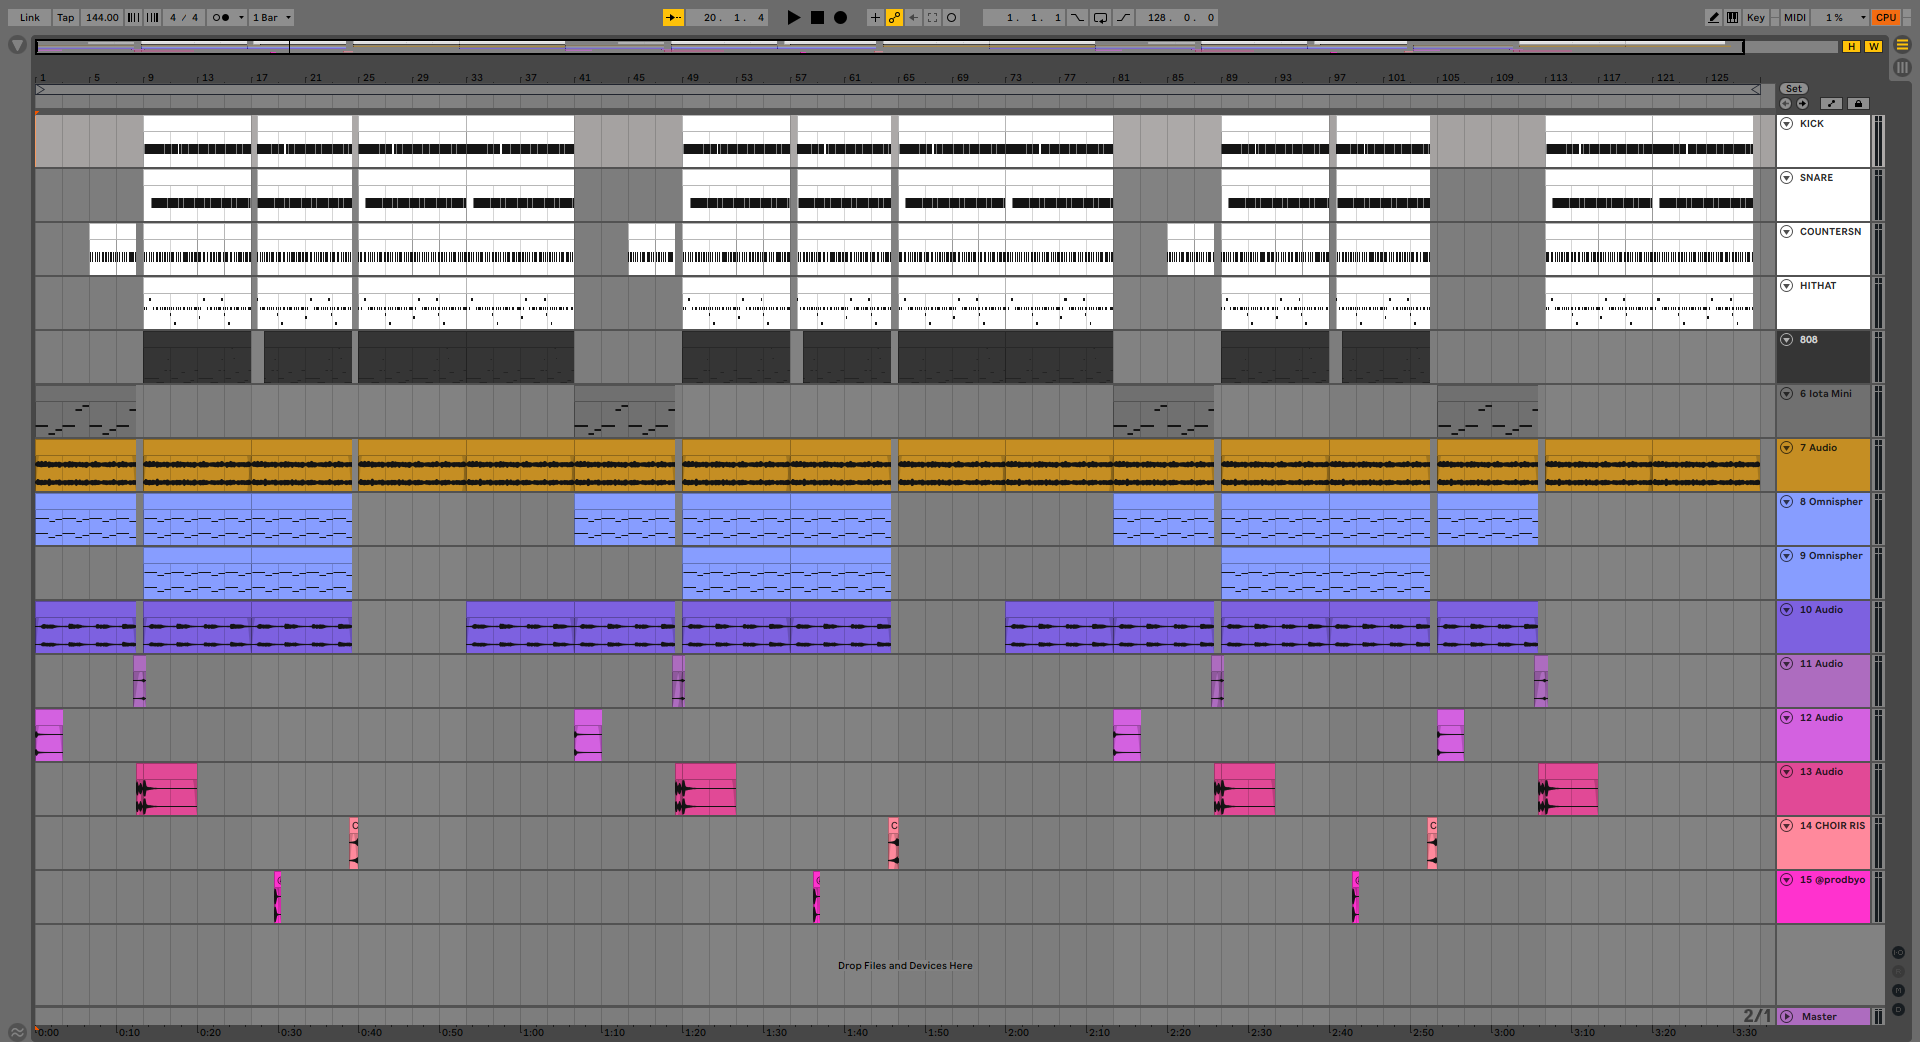This screenshot has width=1920, height=1042.
Task: Jump to next locator arrow
Action: (1802, 104)
